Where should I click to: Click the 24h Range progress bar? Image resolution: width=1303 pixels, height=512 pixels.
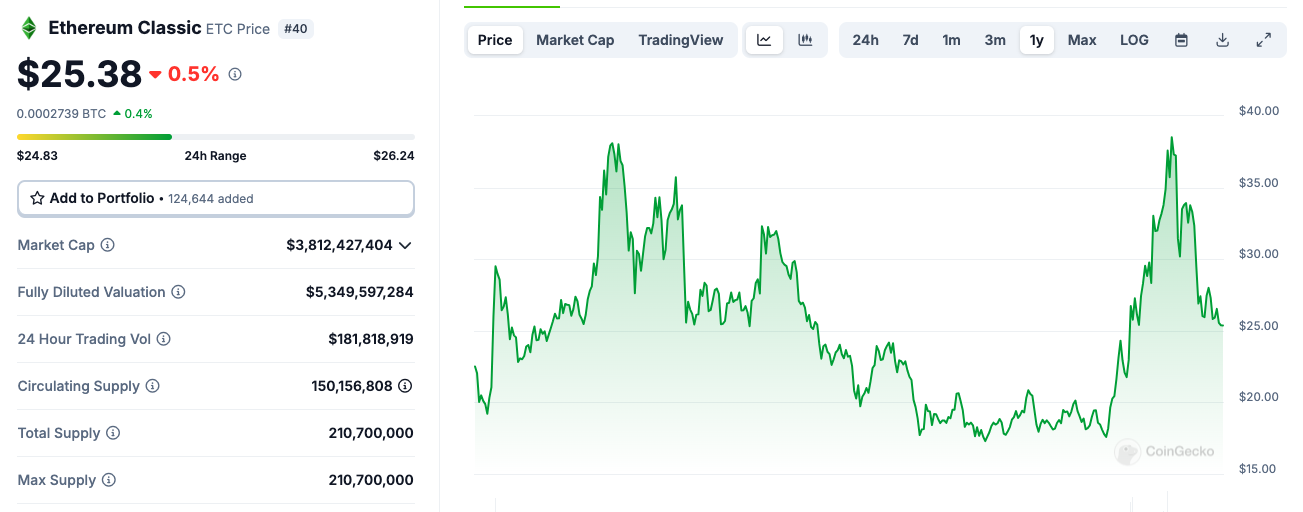(215, 136)
